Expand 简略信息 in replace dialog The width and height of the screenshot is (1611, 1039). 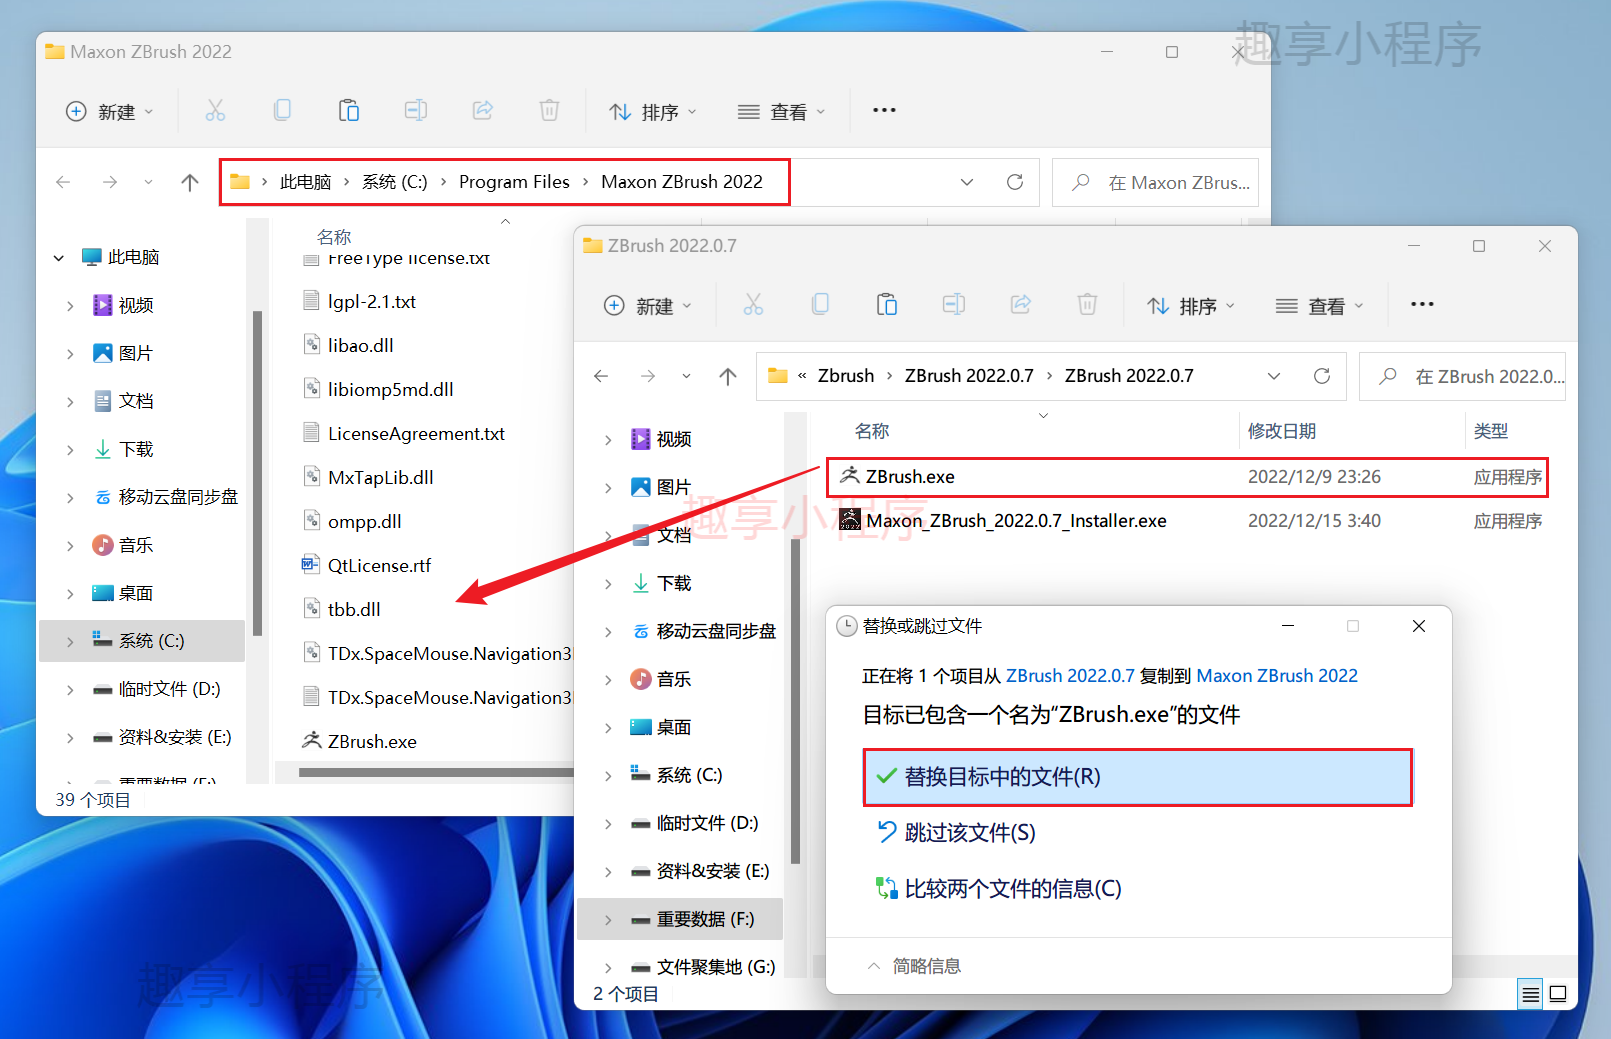(x=915, y=966)
